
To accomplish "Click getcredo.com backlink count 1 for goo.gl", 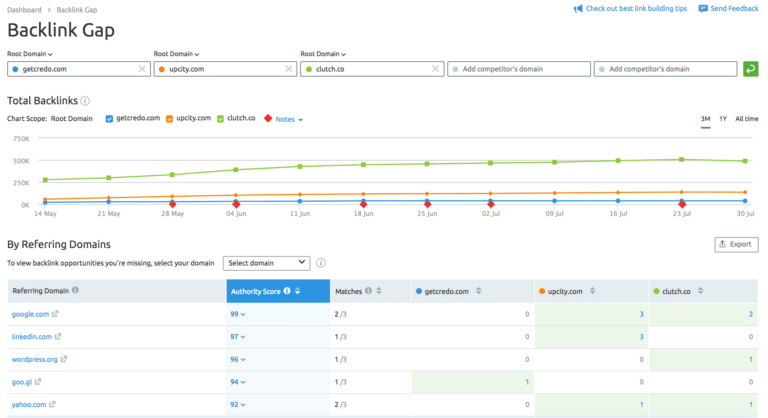I will point(527,382).
